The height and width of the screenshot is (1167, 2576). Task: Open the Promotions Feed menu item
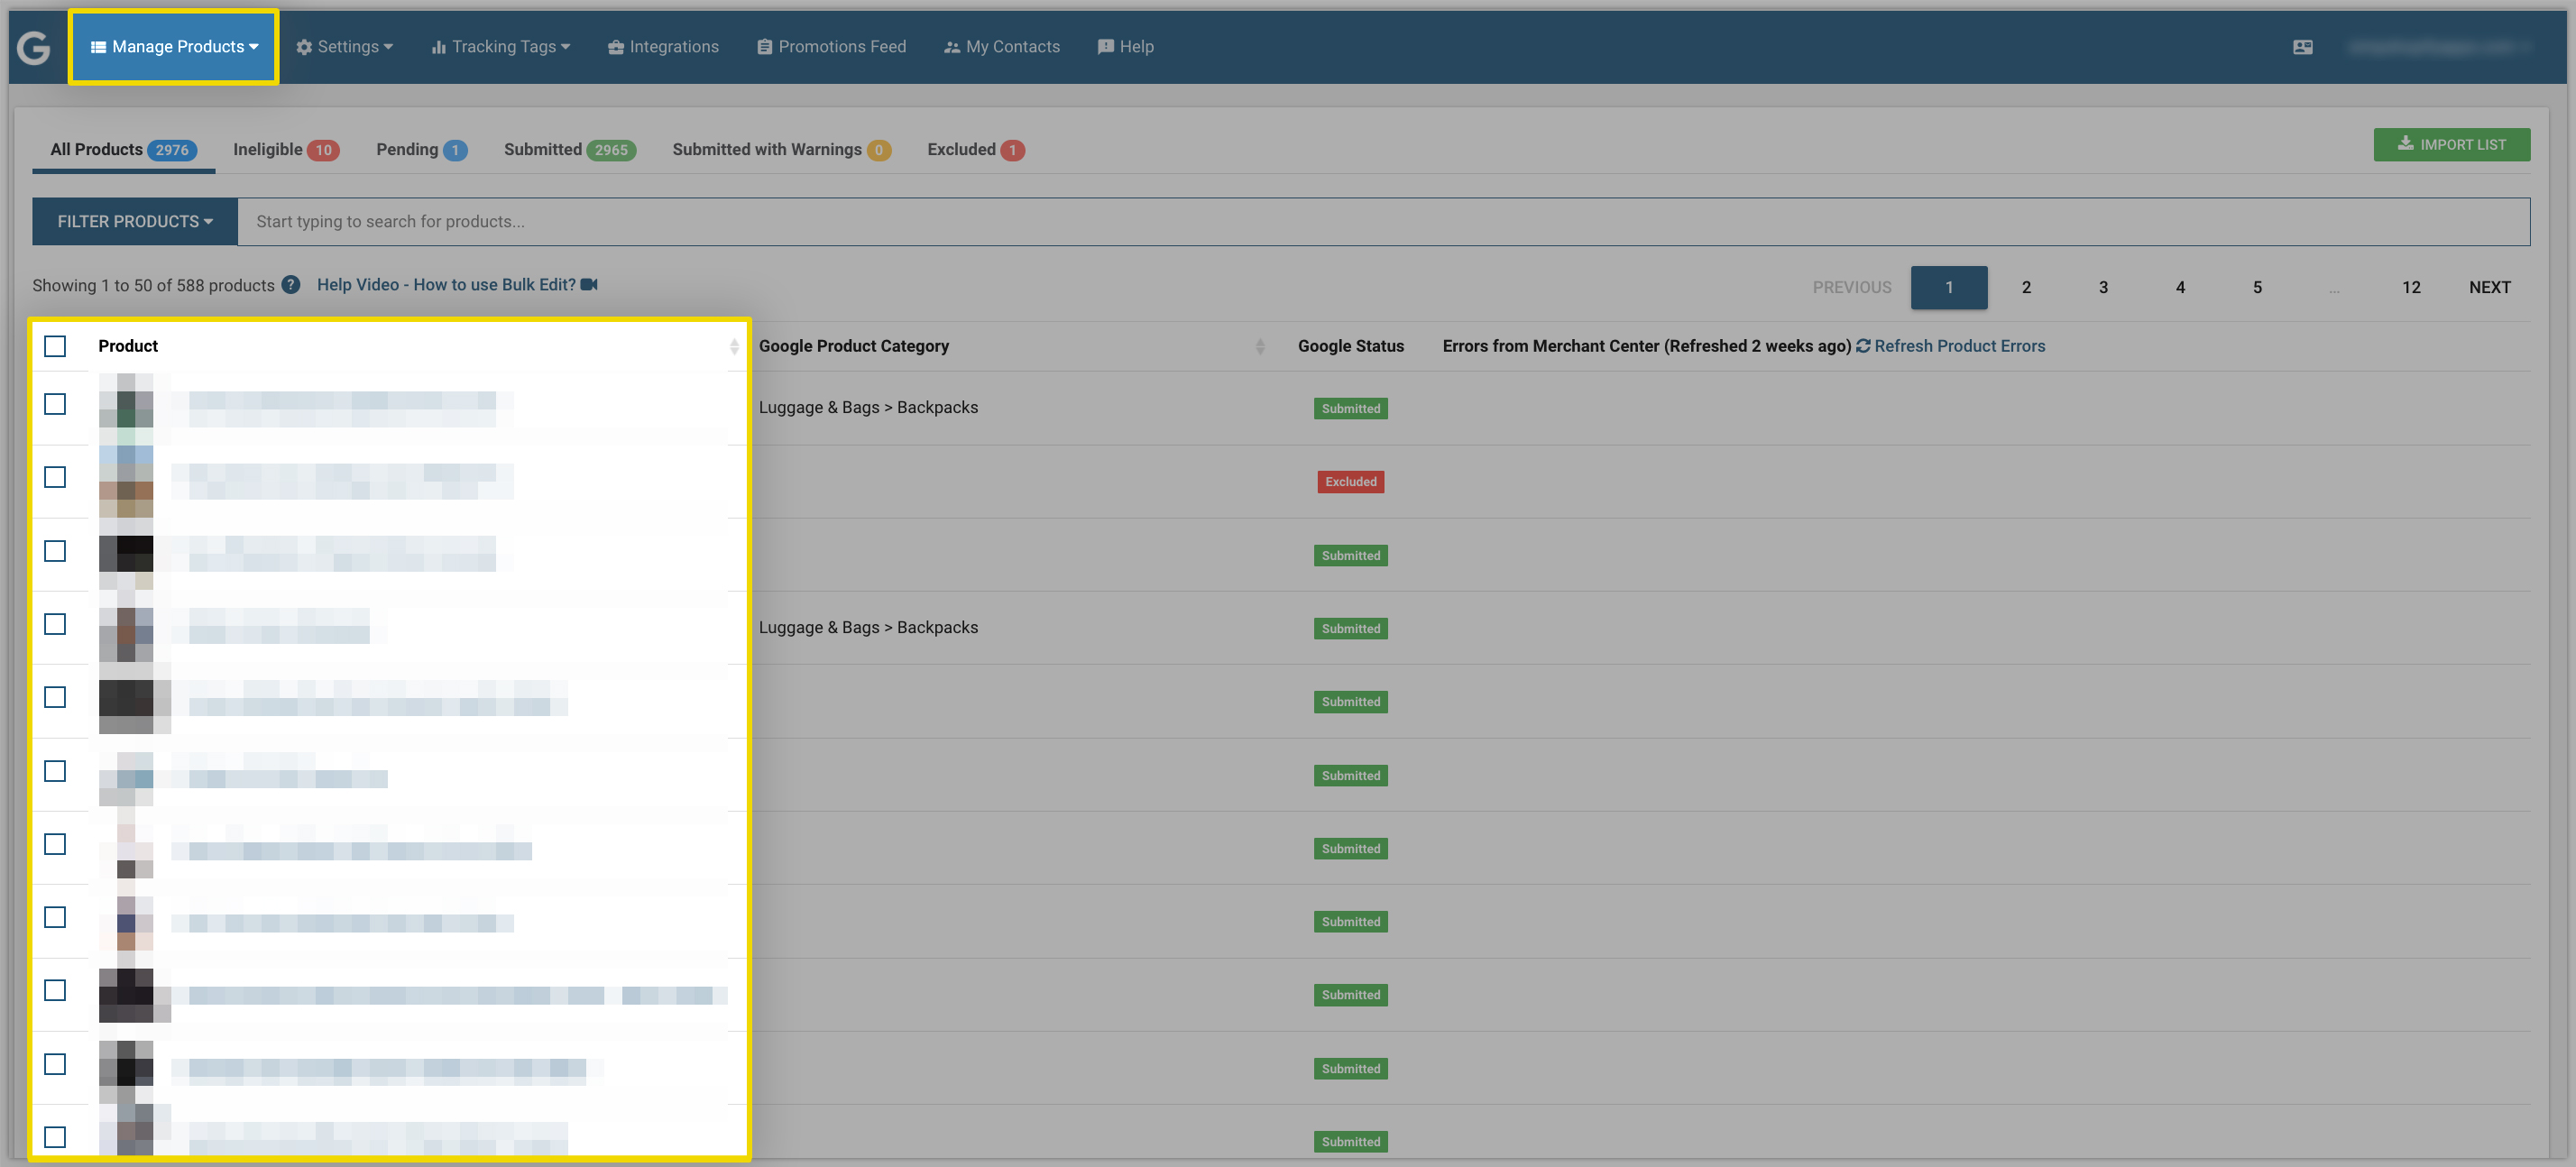click(831, 47)
